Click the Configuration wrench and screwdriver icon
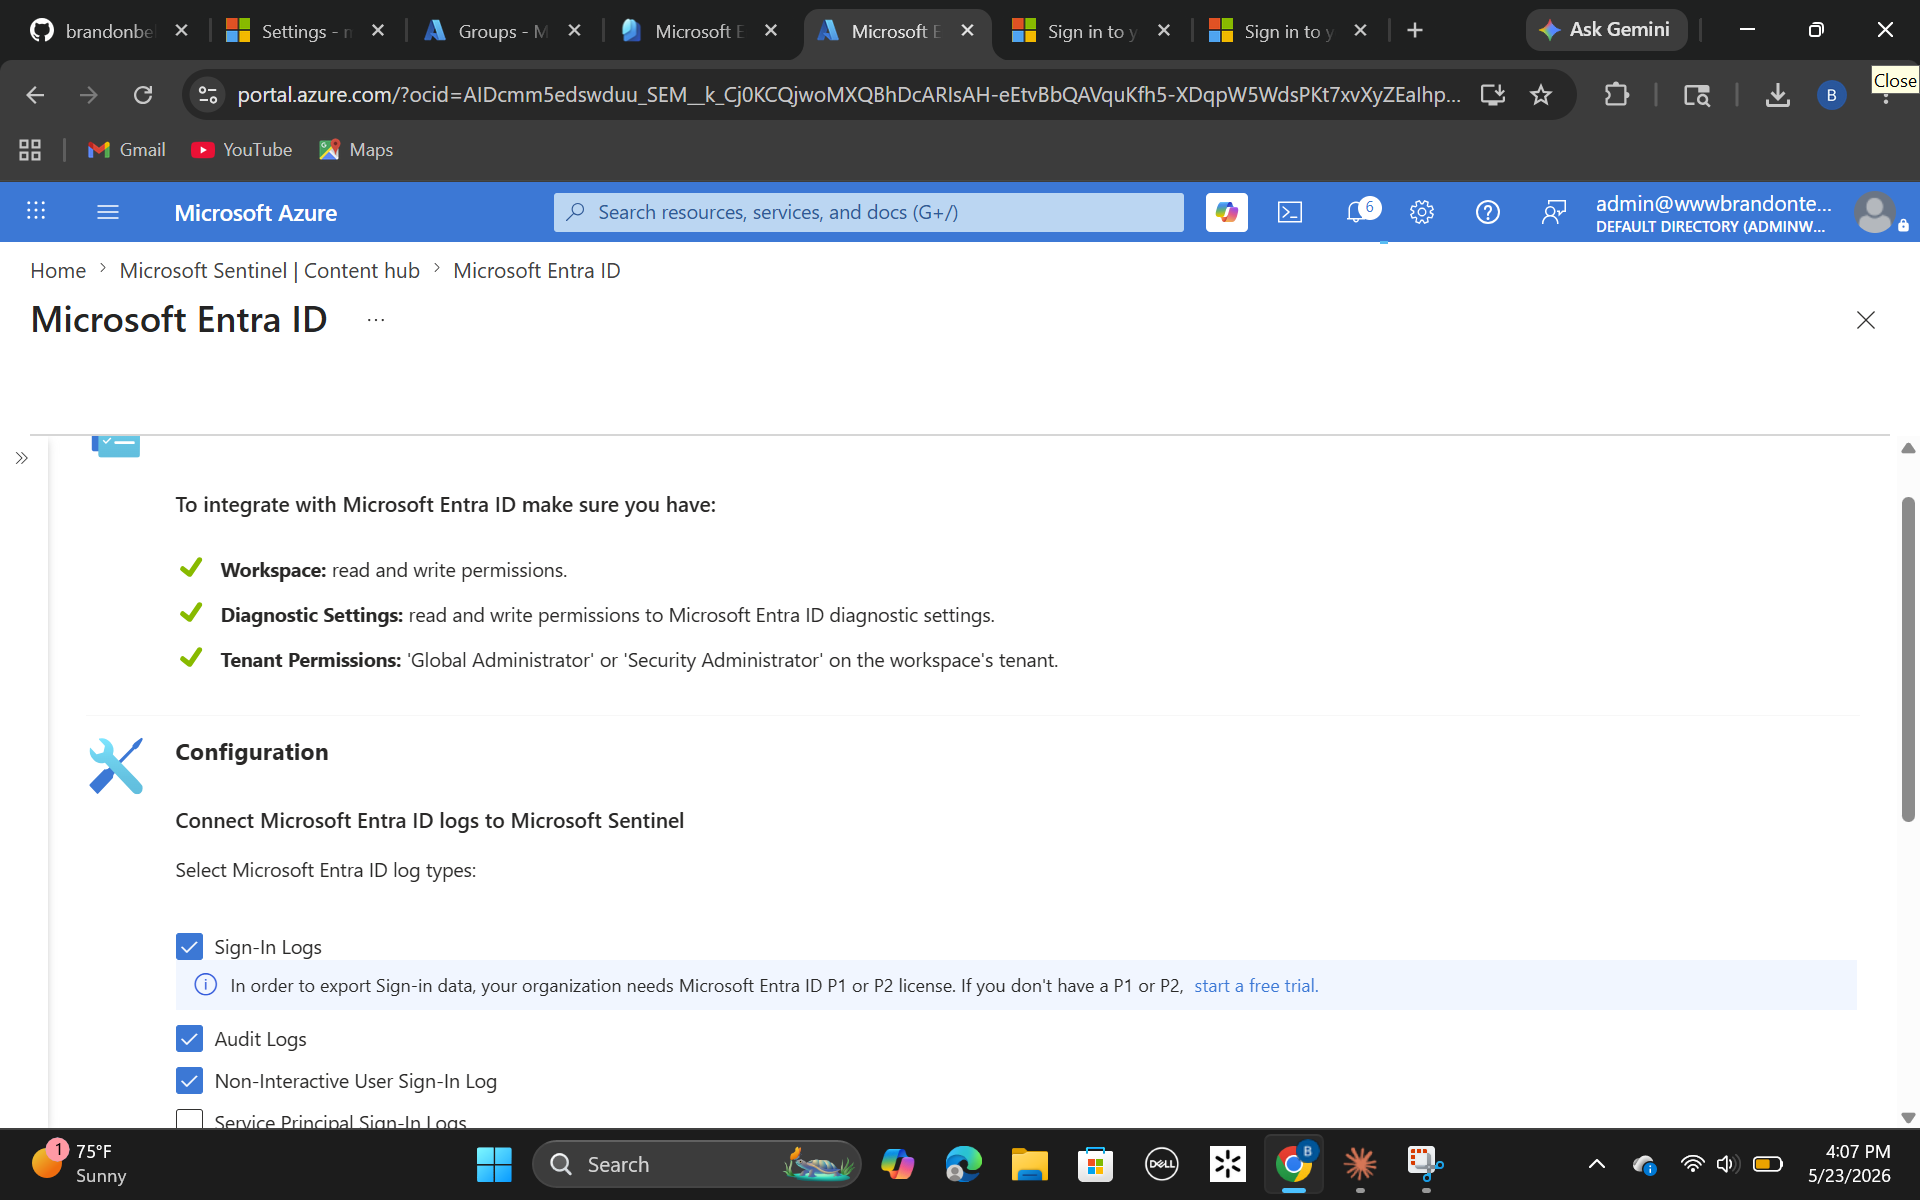The height and width of the screenshot is (1200, 1920). (116, 766)
